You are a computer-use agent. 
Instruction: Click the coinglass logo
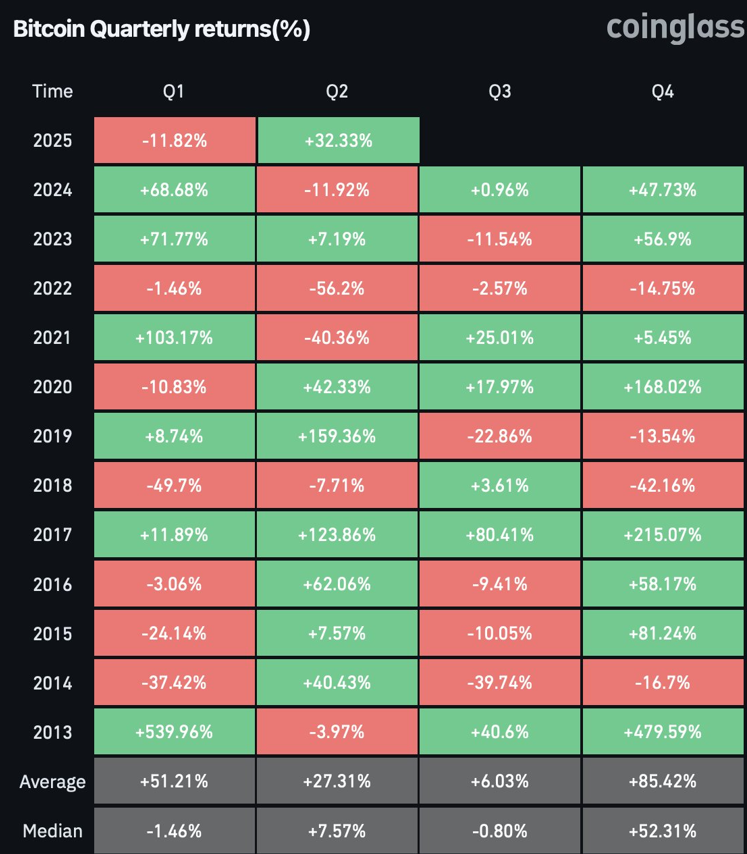[x=675, y=28]
